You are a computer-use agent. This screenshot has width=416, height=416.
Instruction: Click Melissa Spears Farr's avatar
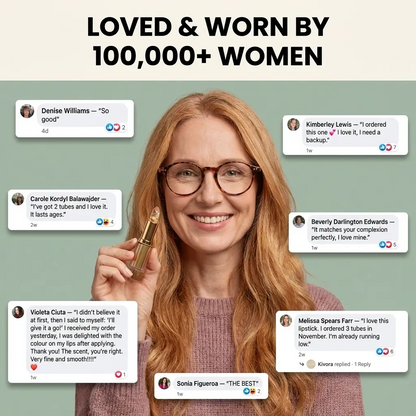(286, 321)
